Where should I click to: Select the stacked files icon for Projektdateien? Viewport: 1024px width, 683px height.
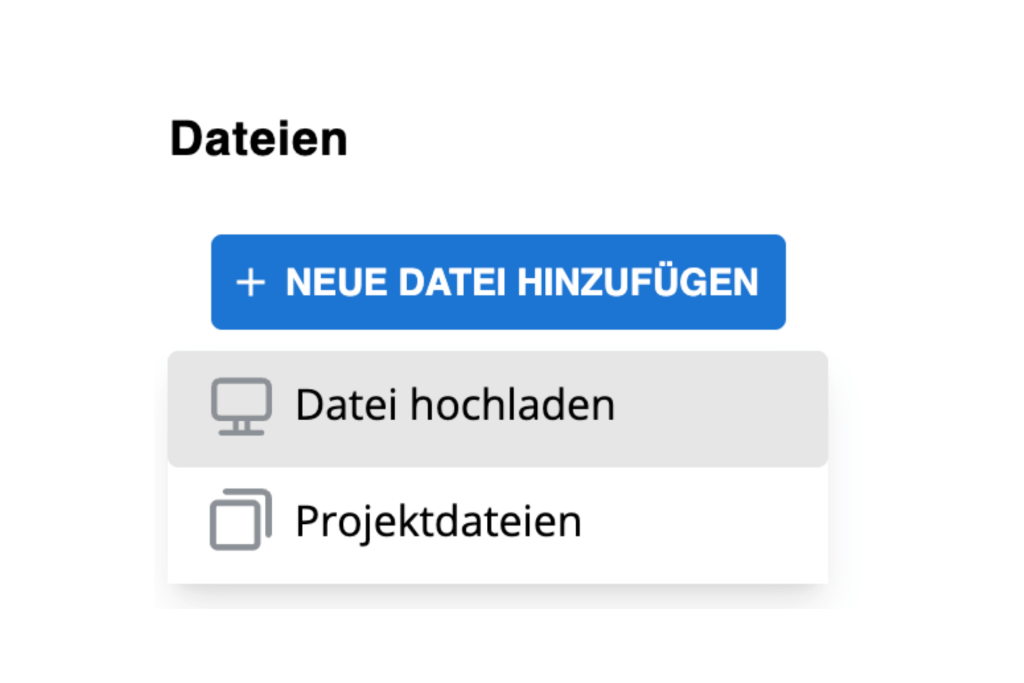(x=240, y=519)
